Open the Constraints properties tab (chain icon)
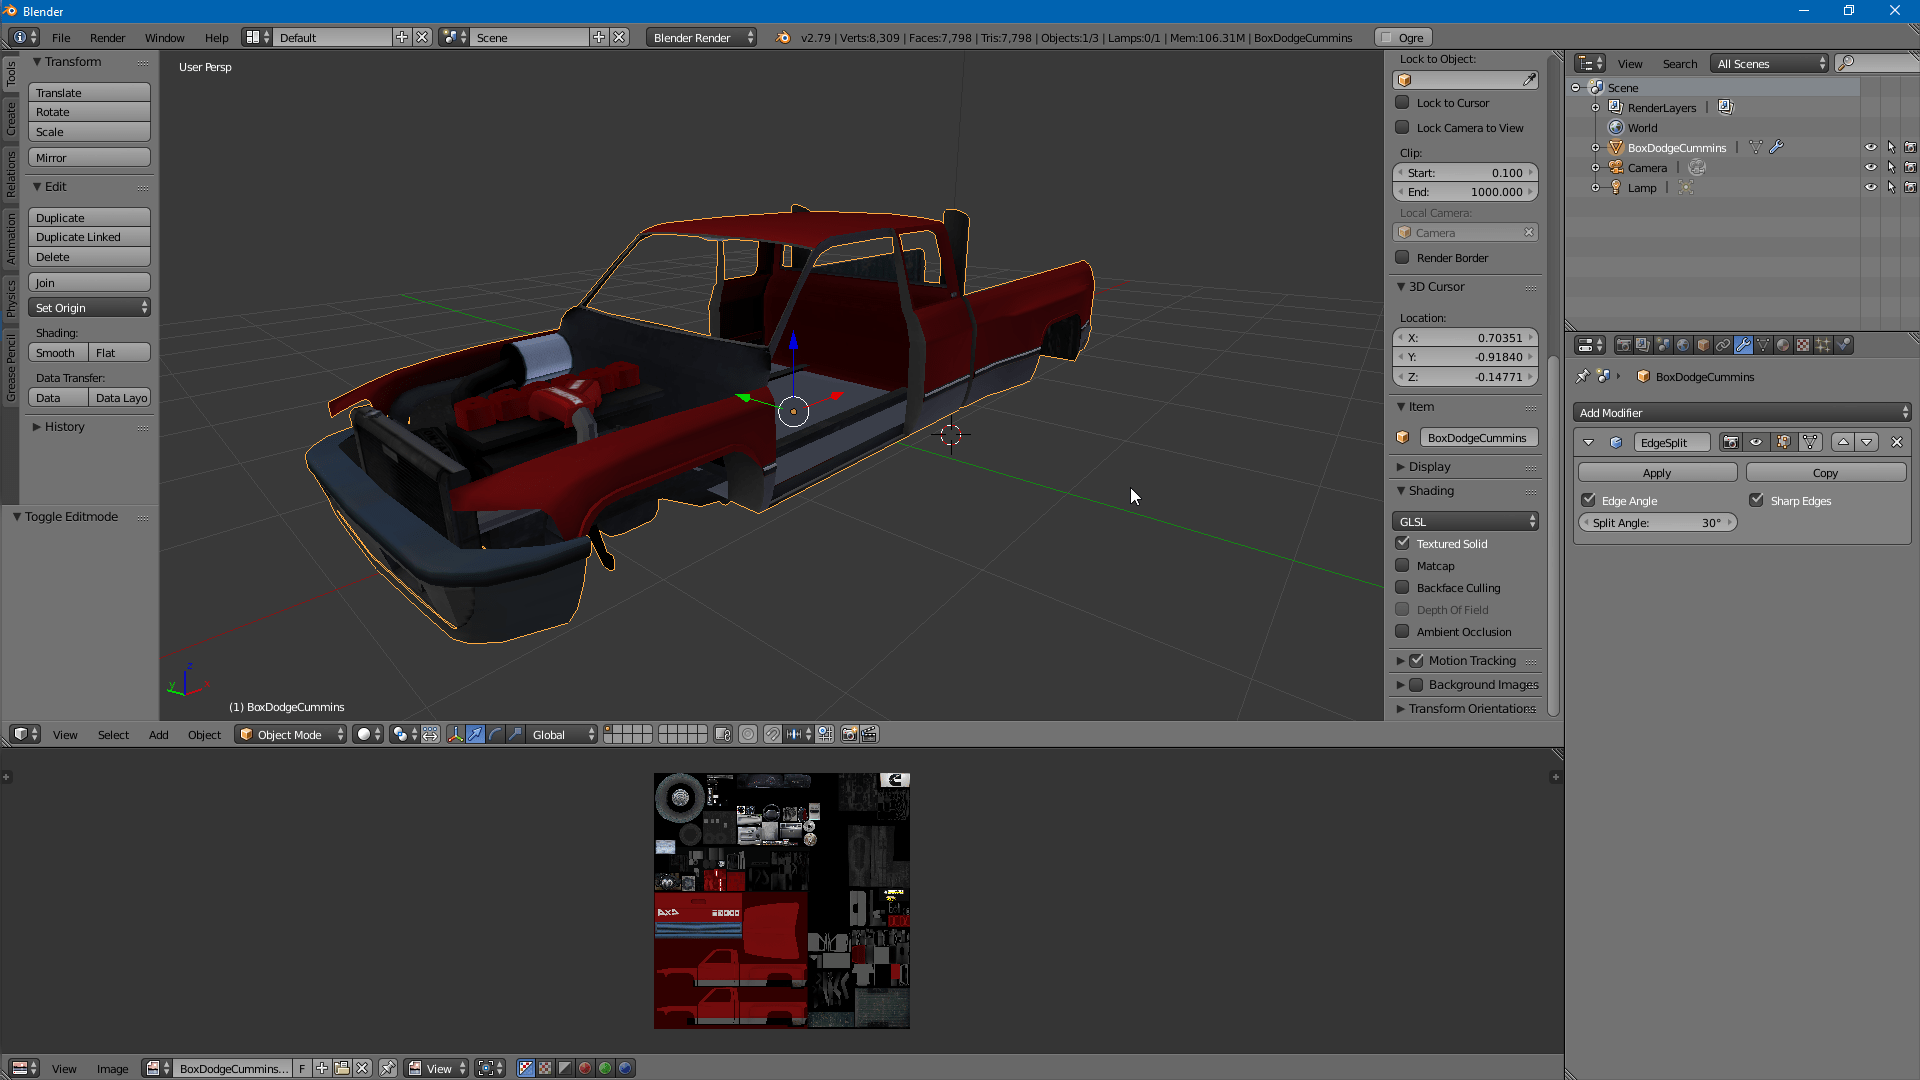The height and width of the screenshot is (1080, 1920). (x=1723, y=345)
